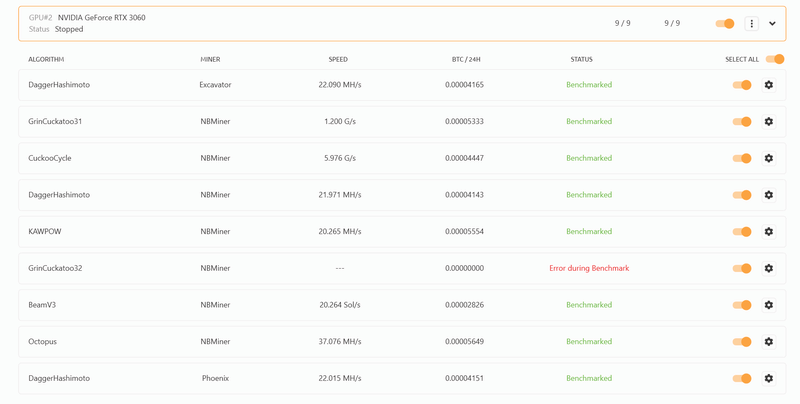
Task: Click the 0.00004447 BTC value
Action: pos(464,158)
